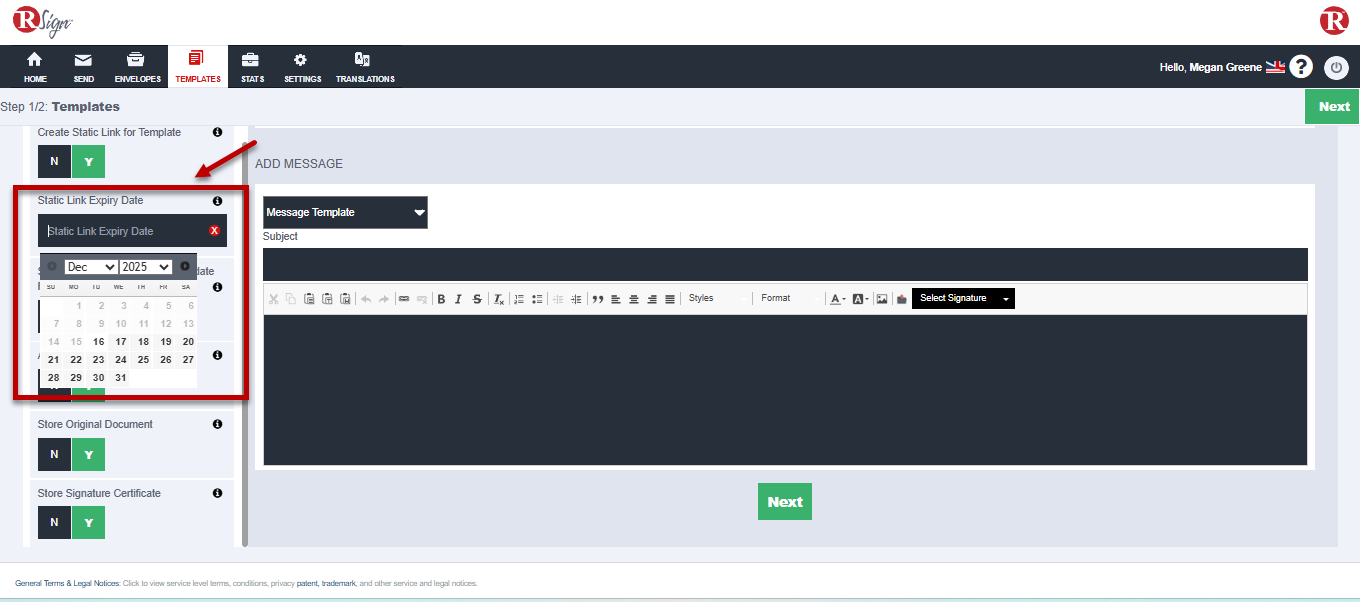Viewport: 1360px width, 602px height.
Task: Click the power logout icon
Action: 1336,67
